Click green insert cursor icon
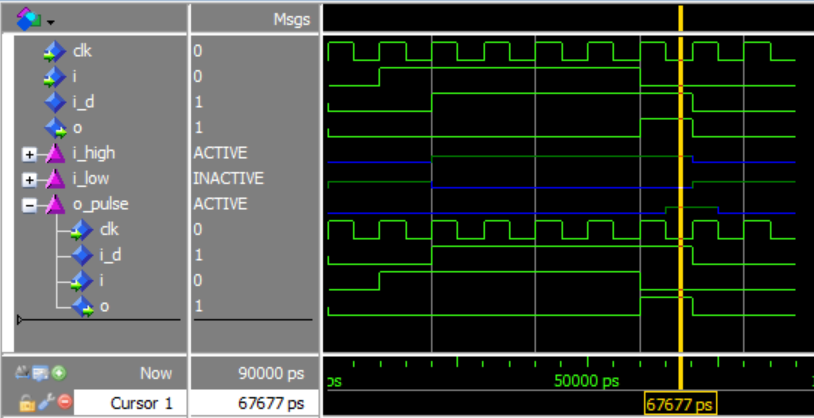The image size is (814, 418). tap(59, 372)
